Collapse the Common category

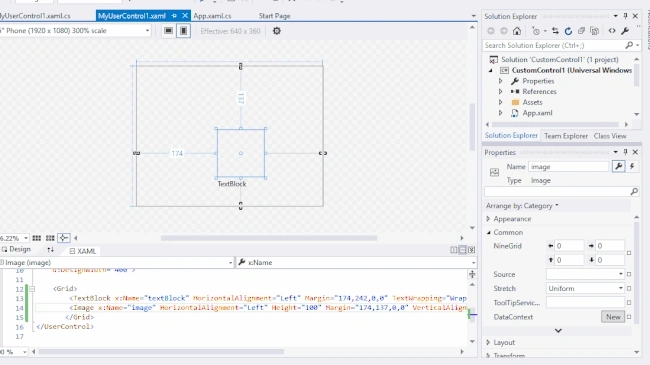(488, 232)
